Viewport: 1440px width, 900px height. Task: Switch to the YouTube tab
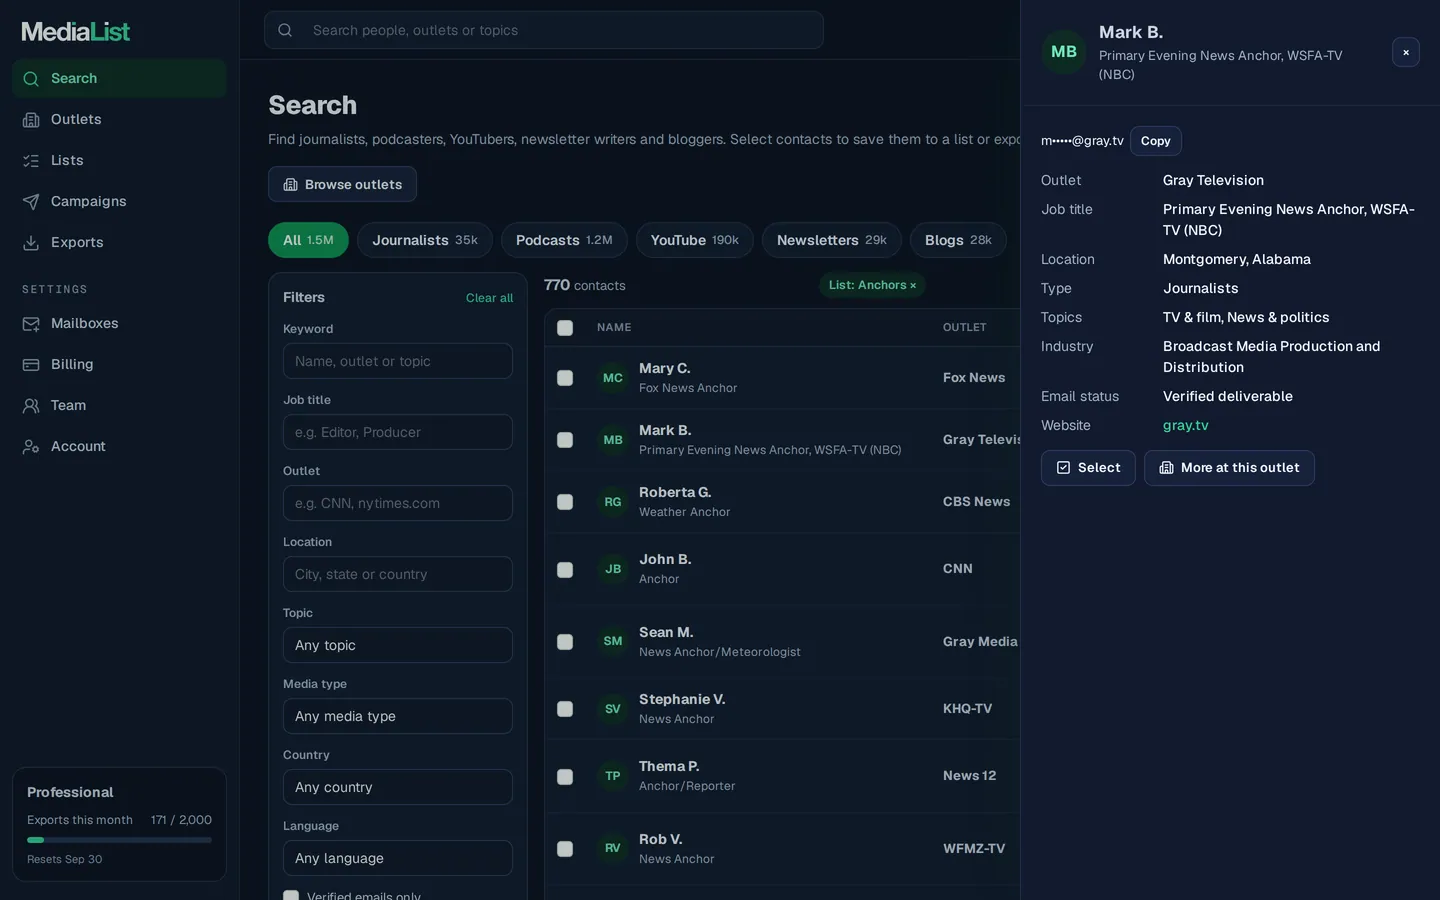tap(695, 240)
